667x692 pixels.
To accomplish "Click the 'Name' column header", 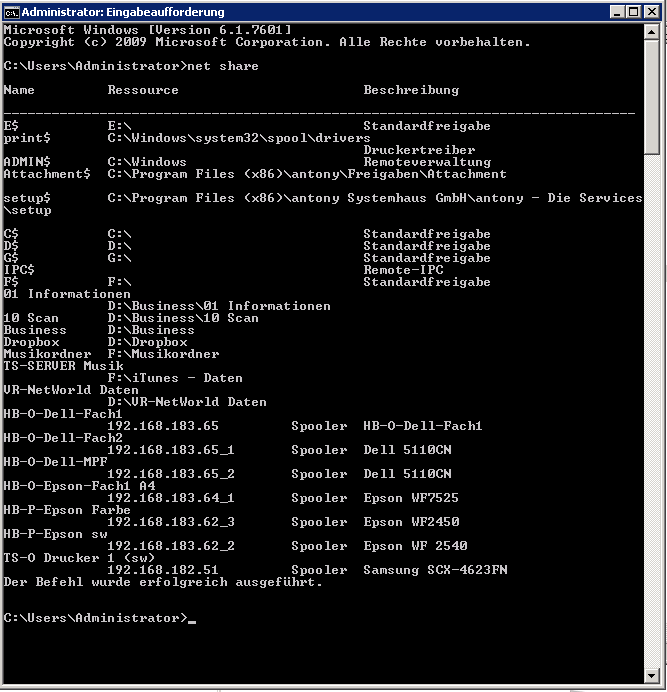I will [x=19, y=90].
